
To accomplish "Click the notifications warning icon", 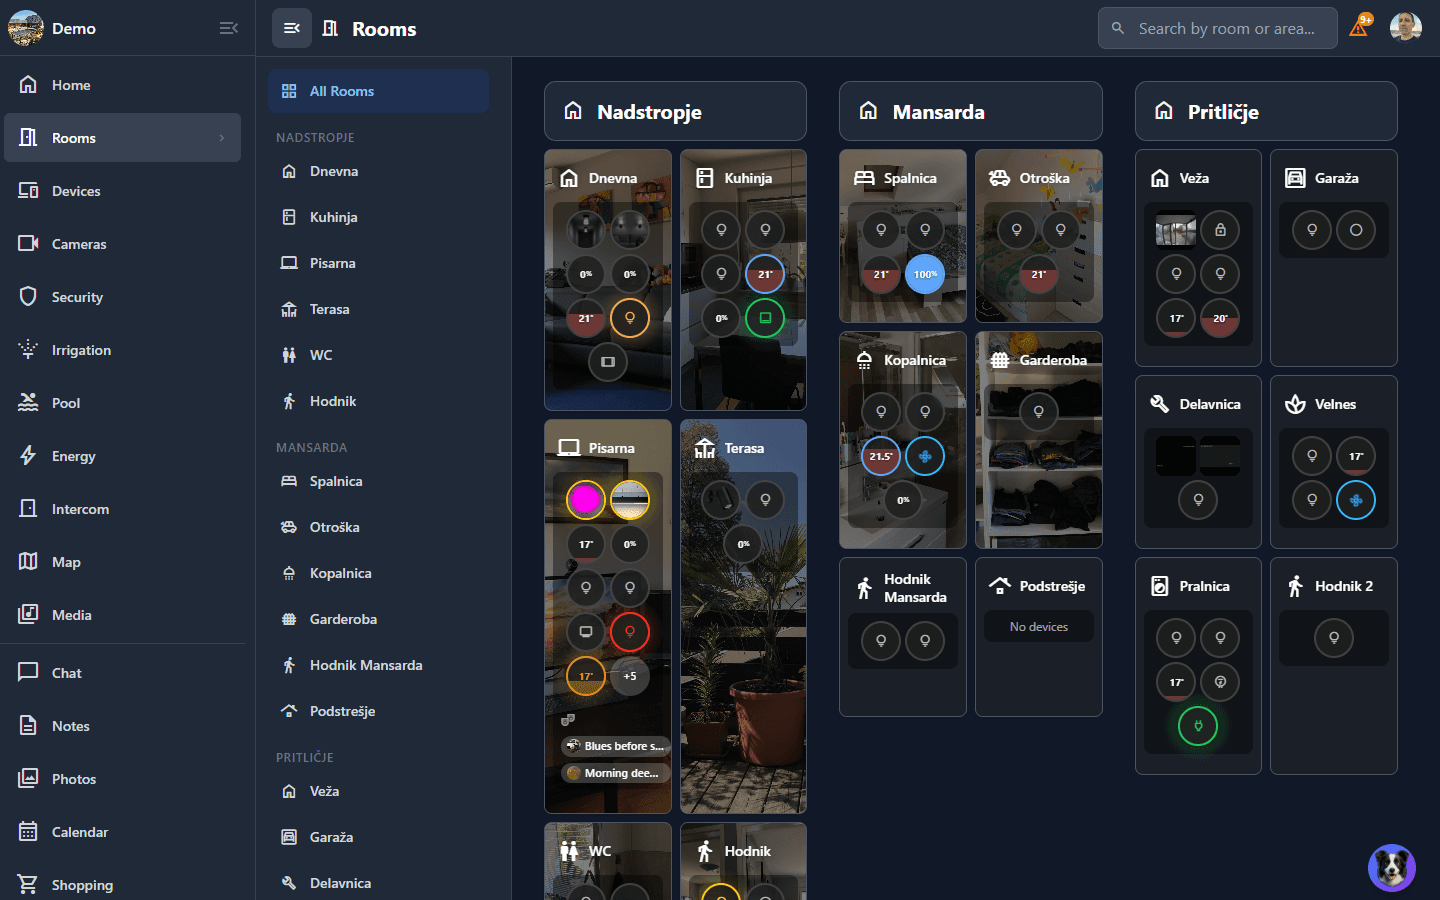I will pos(1359,27).
